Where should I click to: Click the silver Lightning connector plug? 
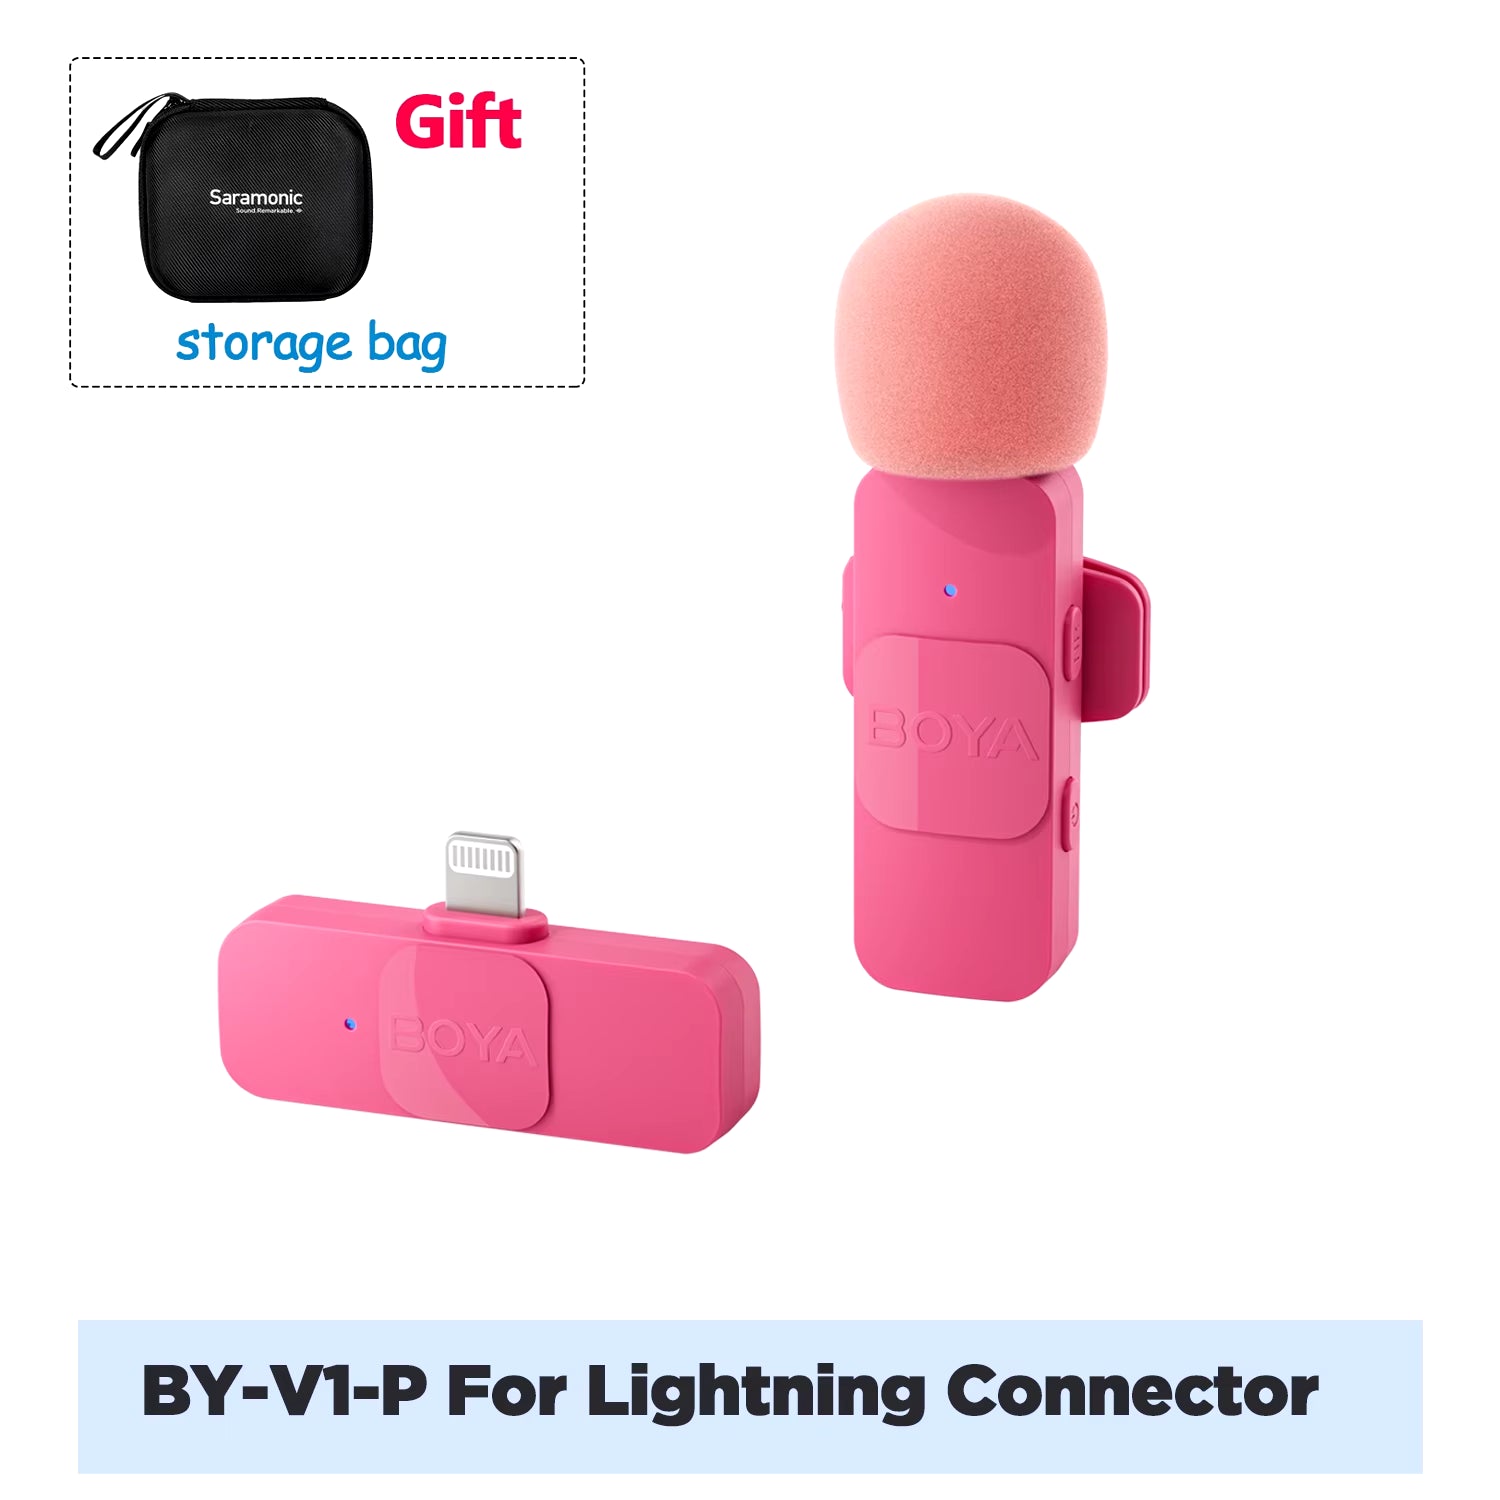point(484,872)
